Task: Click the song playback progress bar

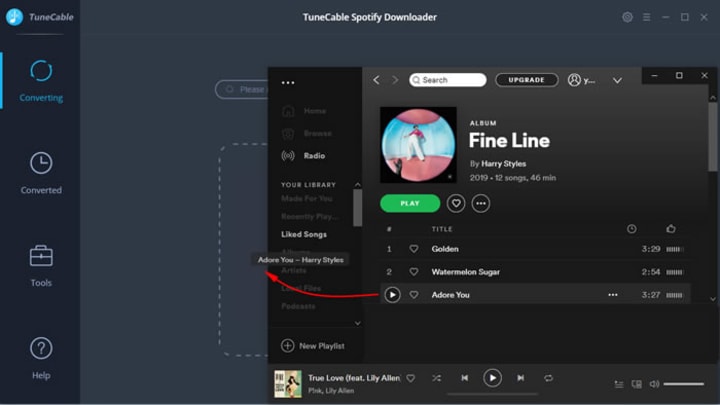Action: coord(492,394)
